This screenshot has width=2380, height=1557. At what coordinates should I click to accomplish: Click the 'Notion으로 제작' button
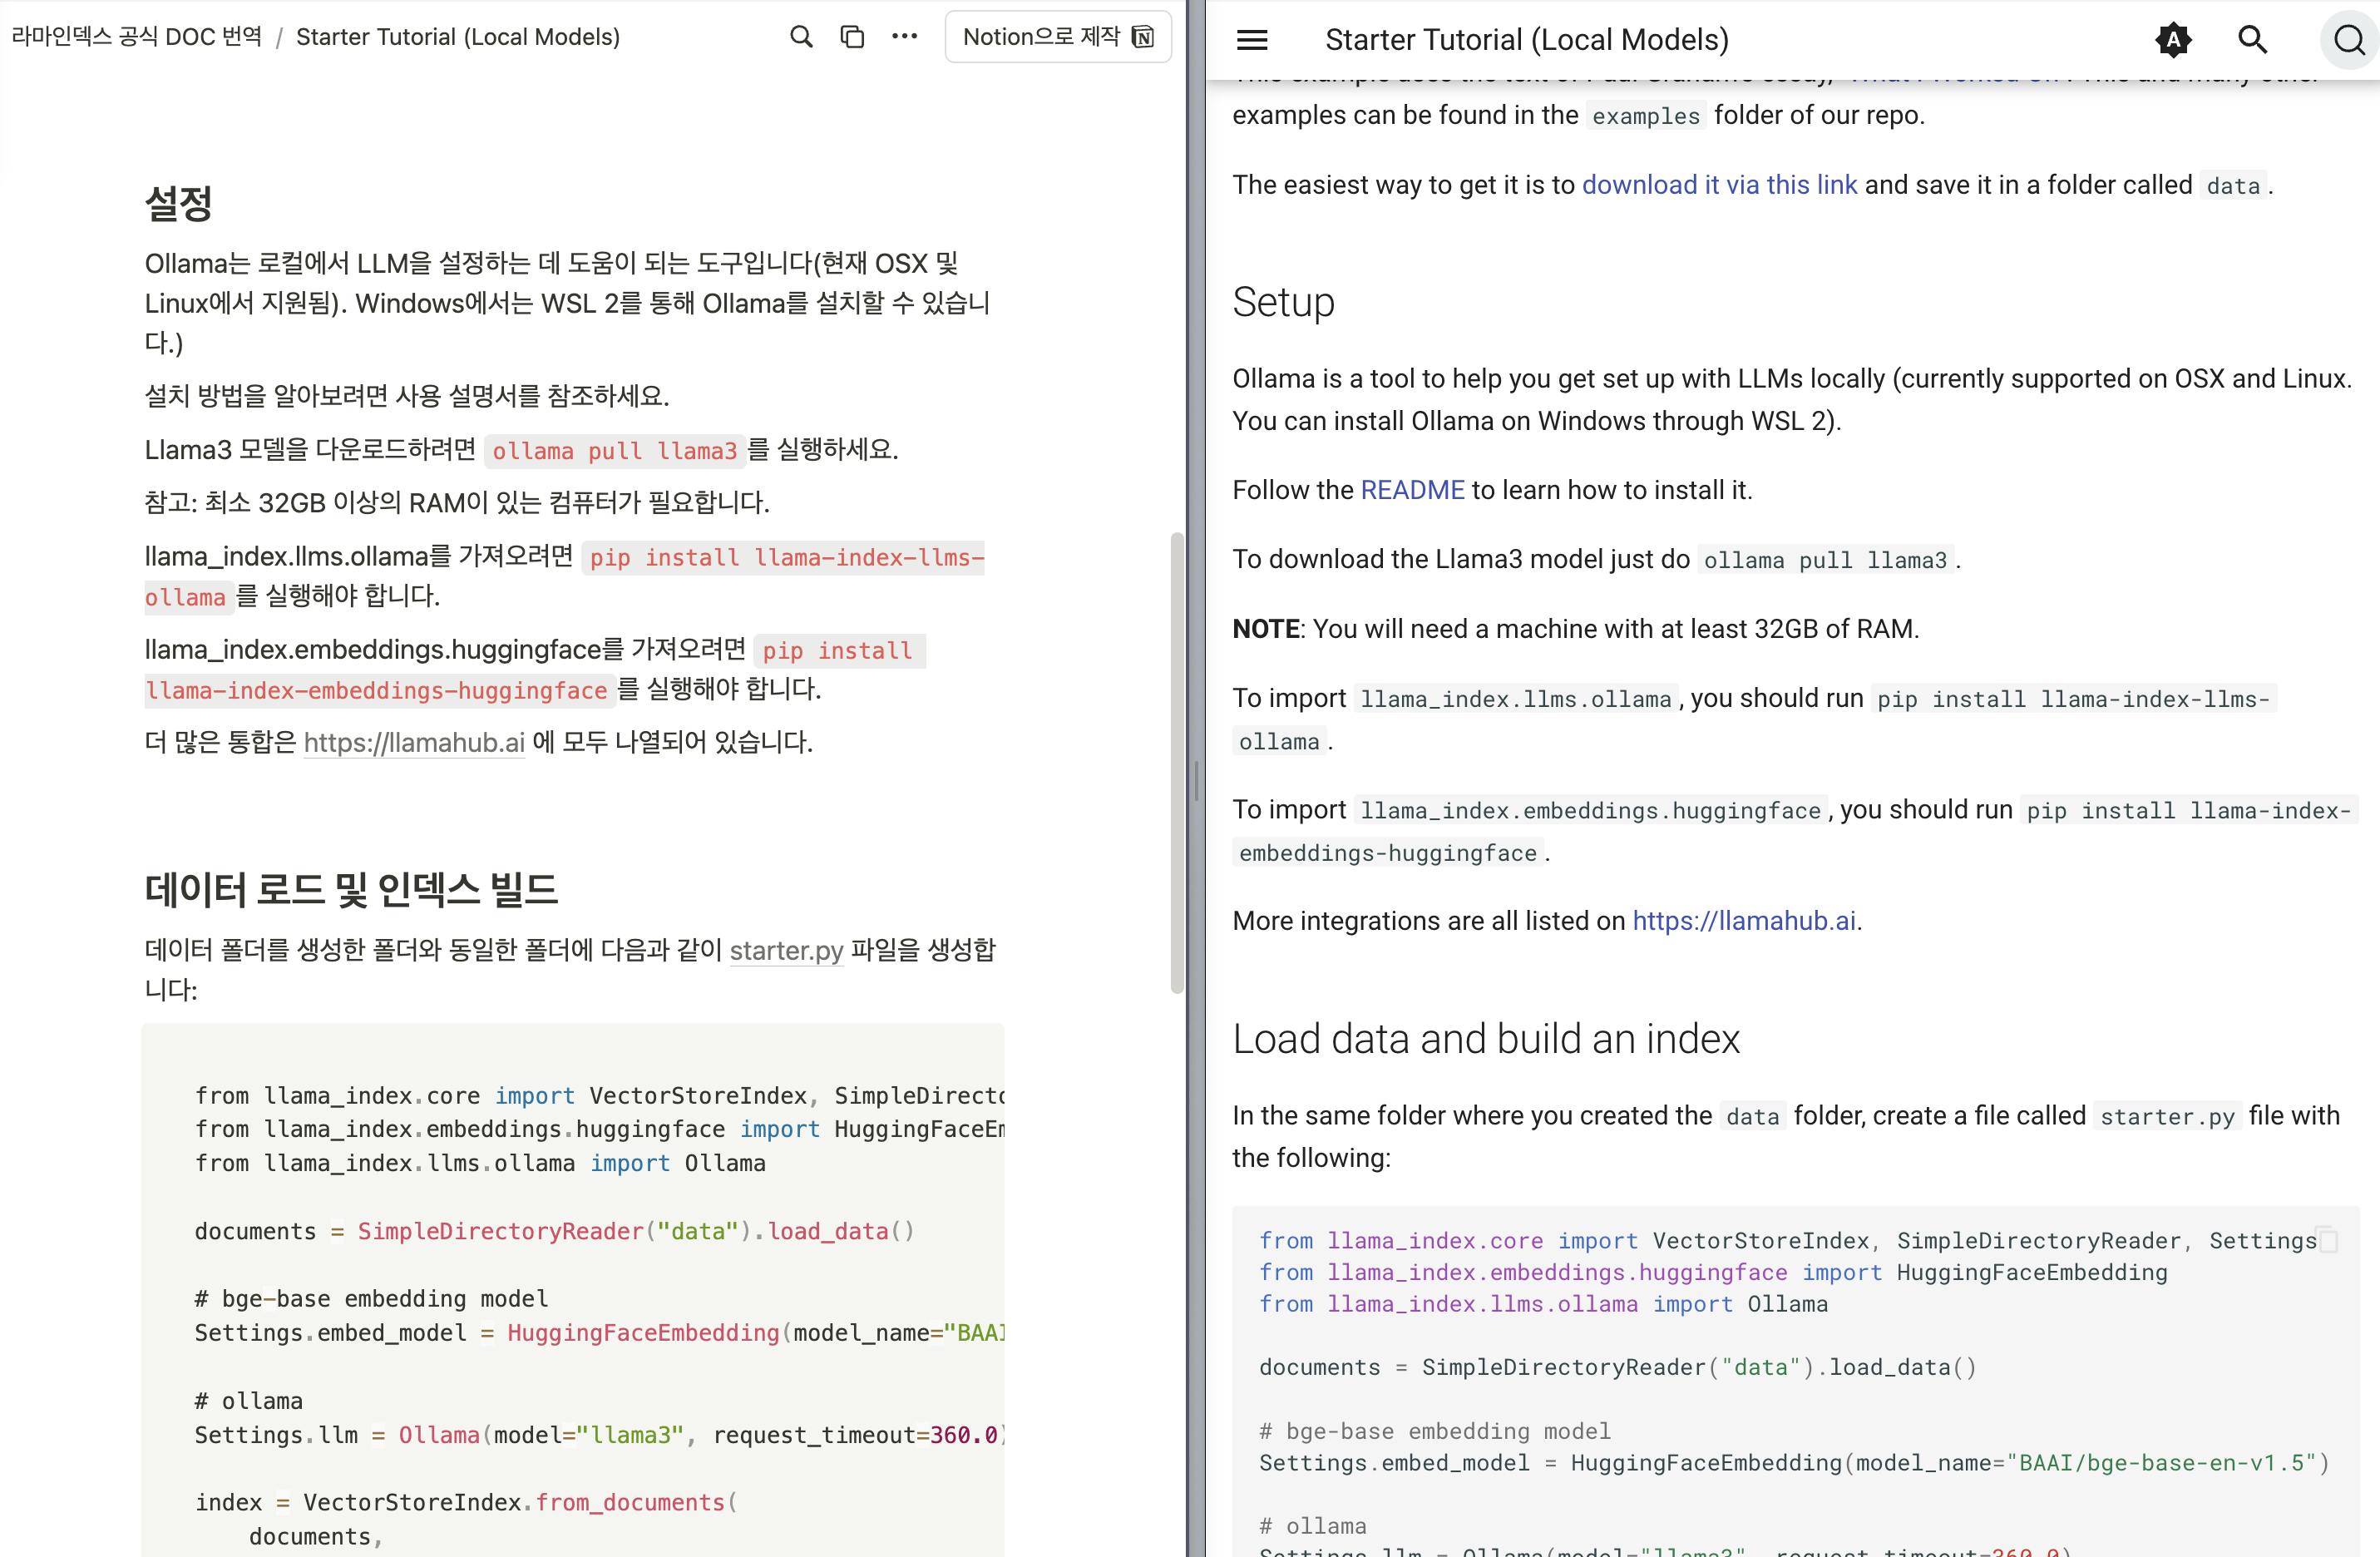pyautogui.click(x=1057, y=37)
